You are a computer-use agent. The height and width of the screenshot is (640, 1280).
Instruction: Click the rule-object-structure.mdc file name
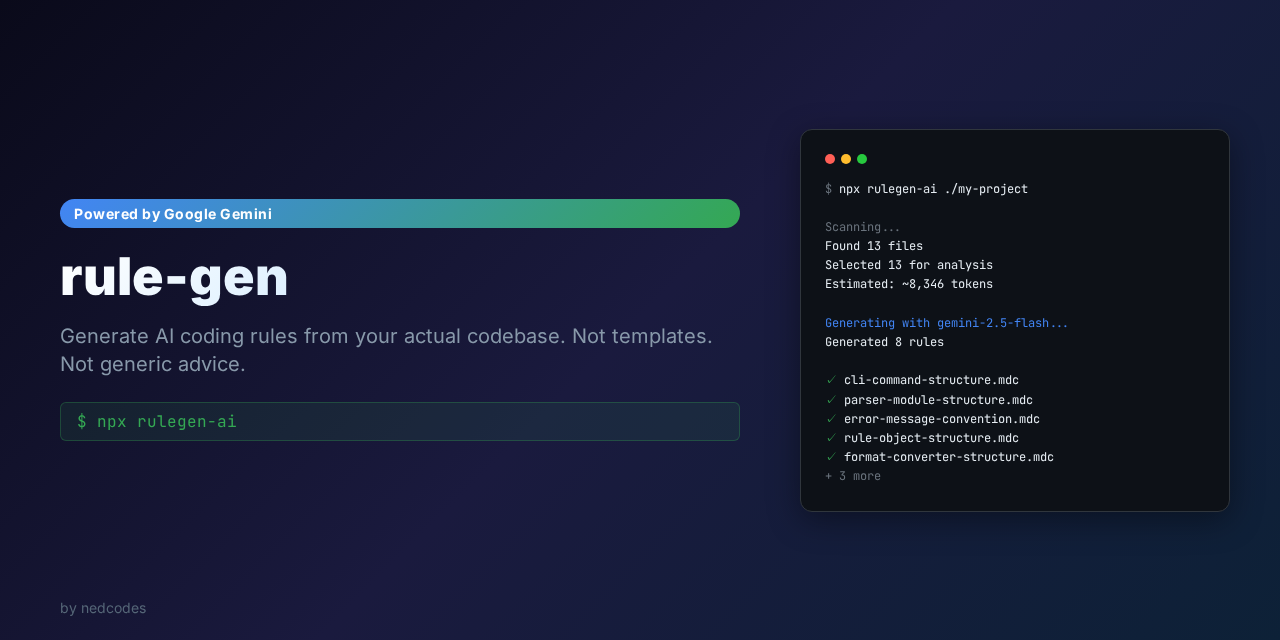coord(931,438)
